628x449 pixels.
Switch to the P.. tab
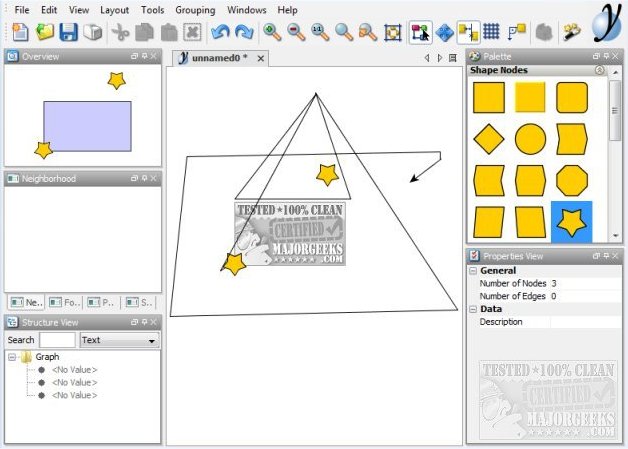click(101, 302)
